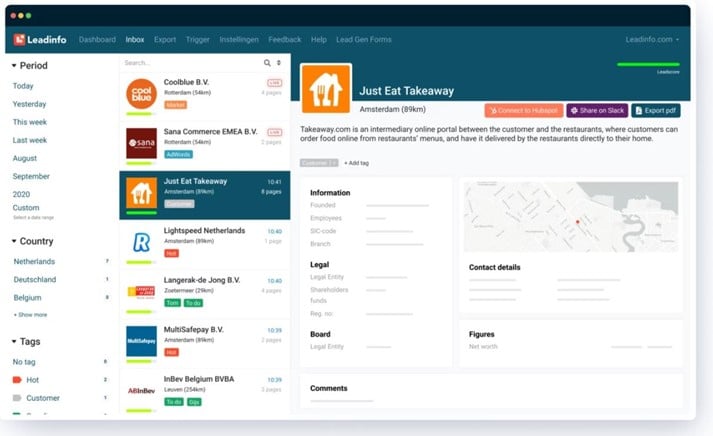Click the Lightspeed R logo
The width and height of the screenshot is (713, 436).
point(141,242)
